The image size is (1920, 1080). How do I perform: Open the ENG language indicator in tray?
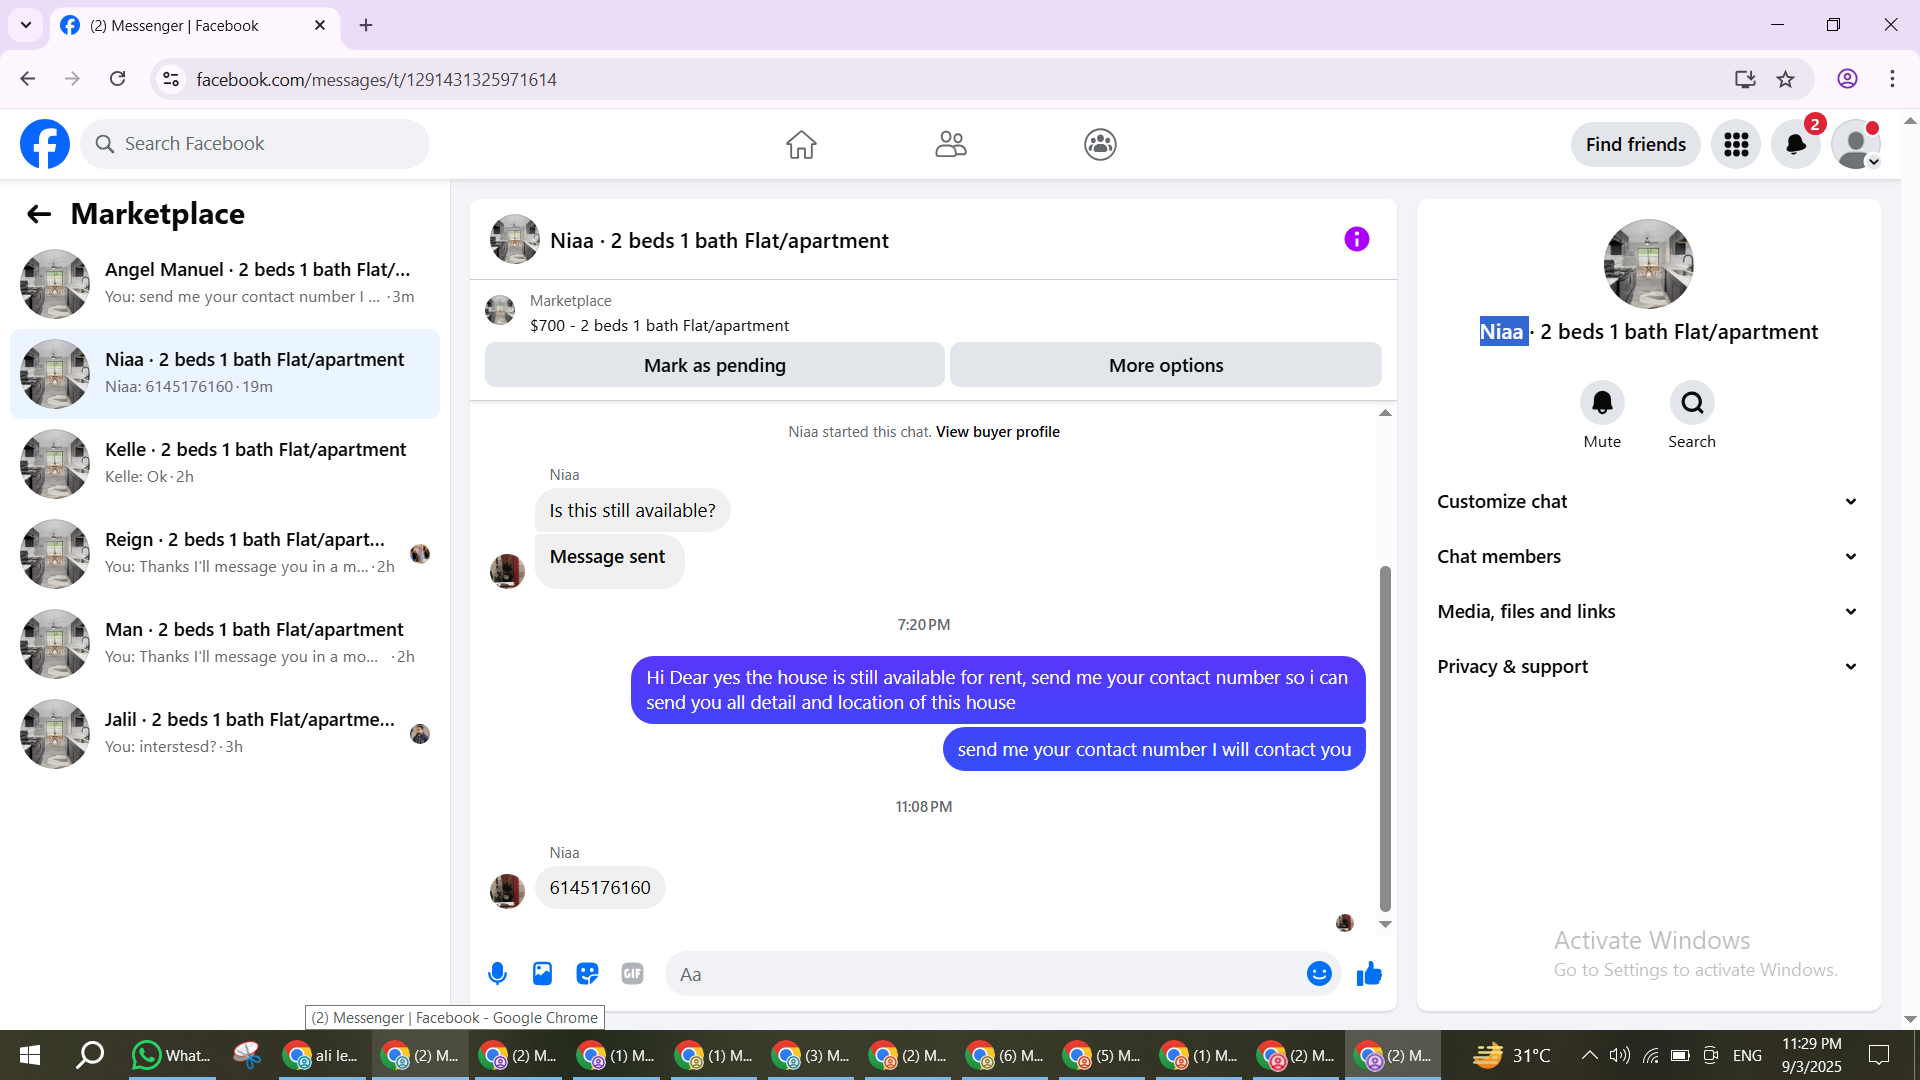point(1747,1055)
